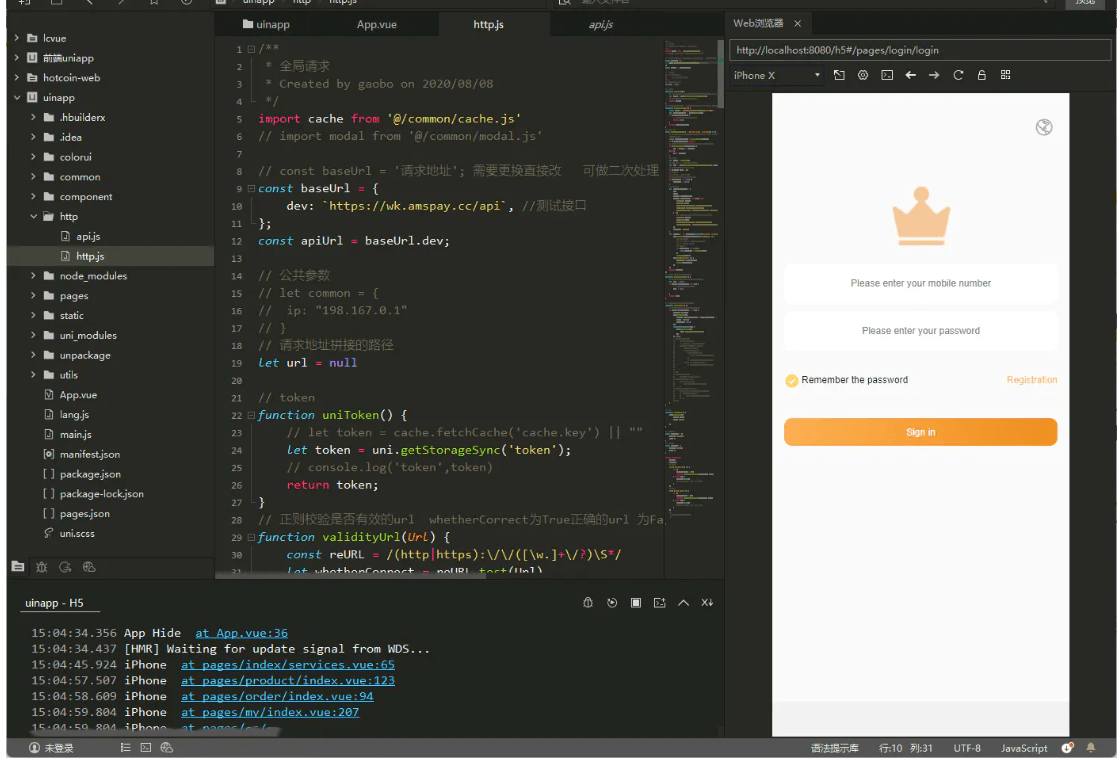1120x758 pixels.
Task: Go back in the built-in browser
Action: click(910, 75)
